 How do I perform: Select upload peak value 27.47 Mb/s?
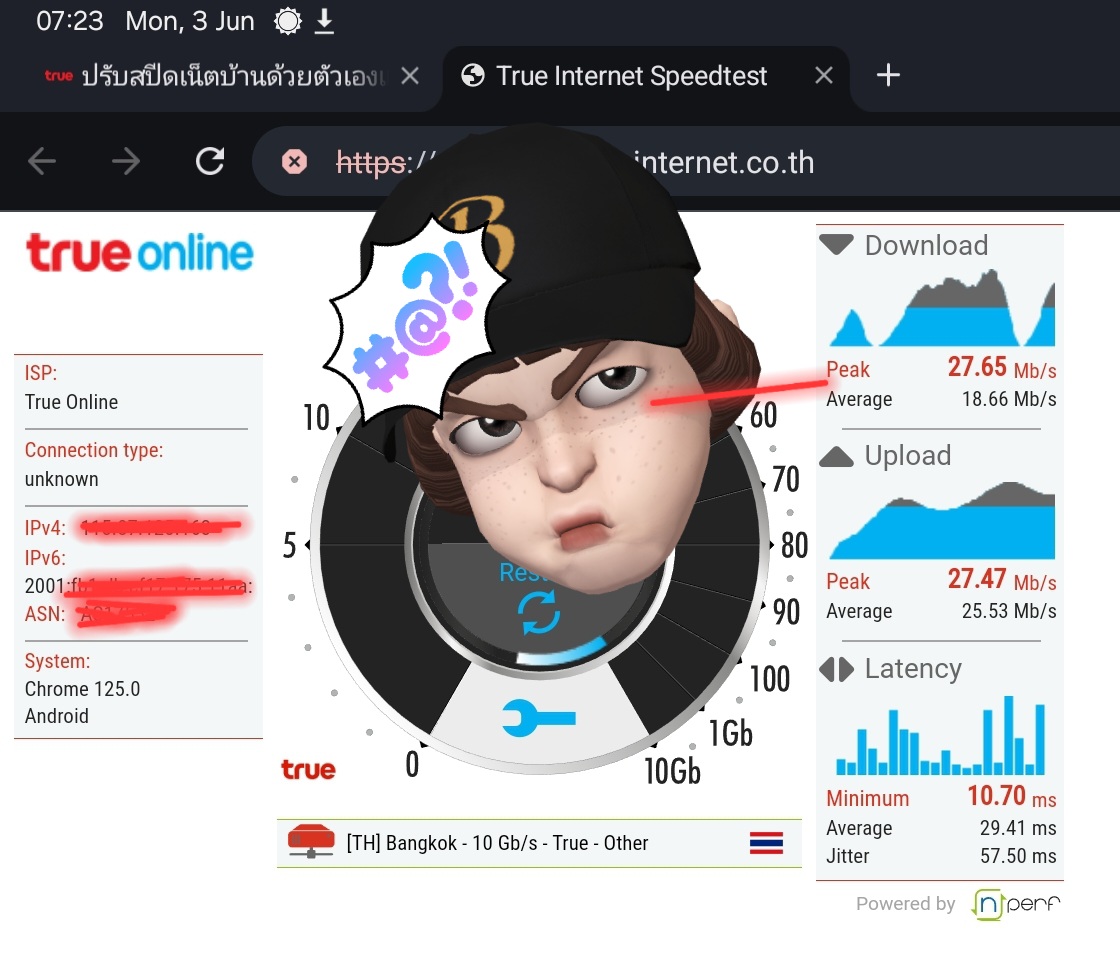[x=1001, y=579]
